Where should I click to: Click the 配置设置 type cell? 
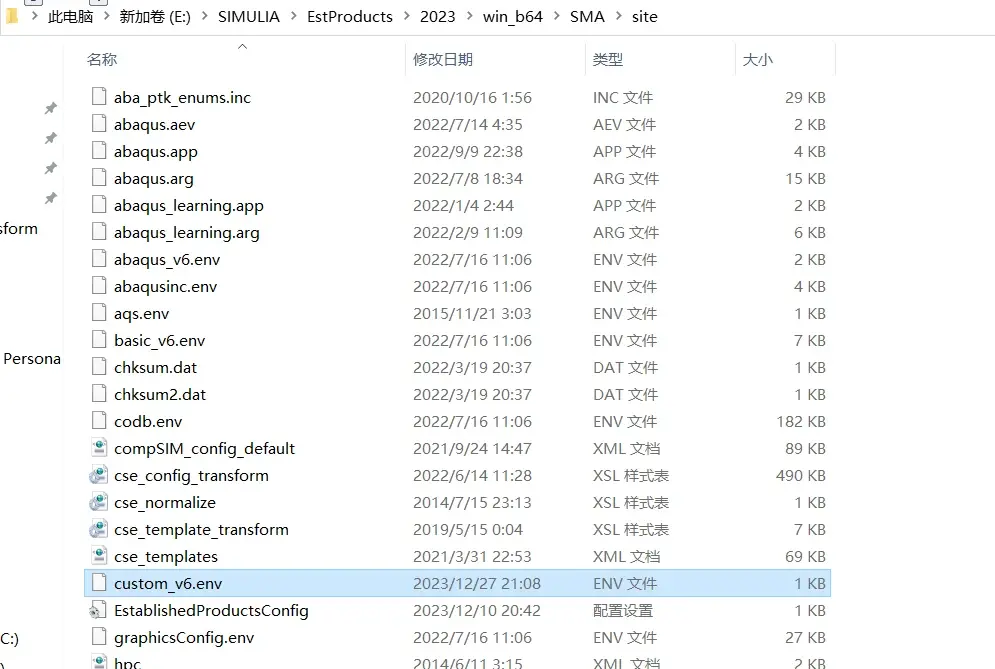(623, 611)
